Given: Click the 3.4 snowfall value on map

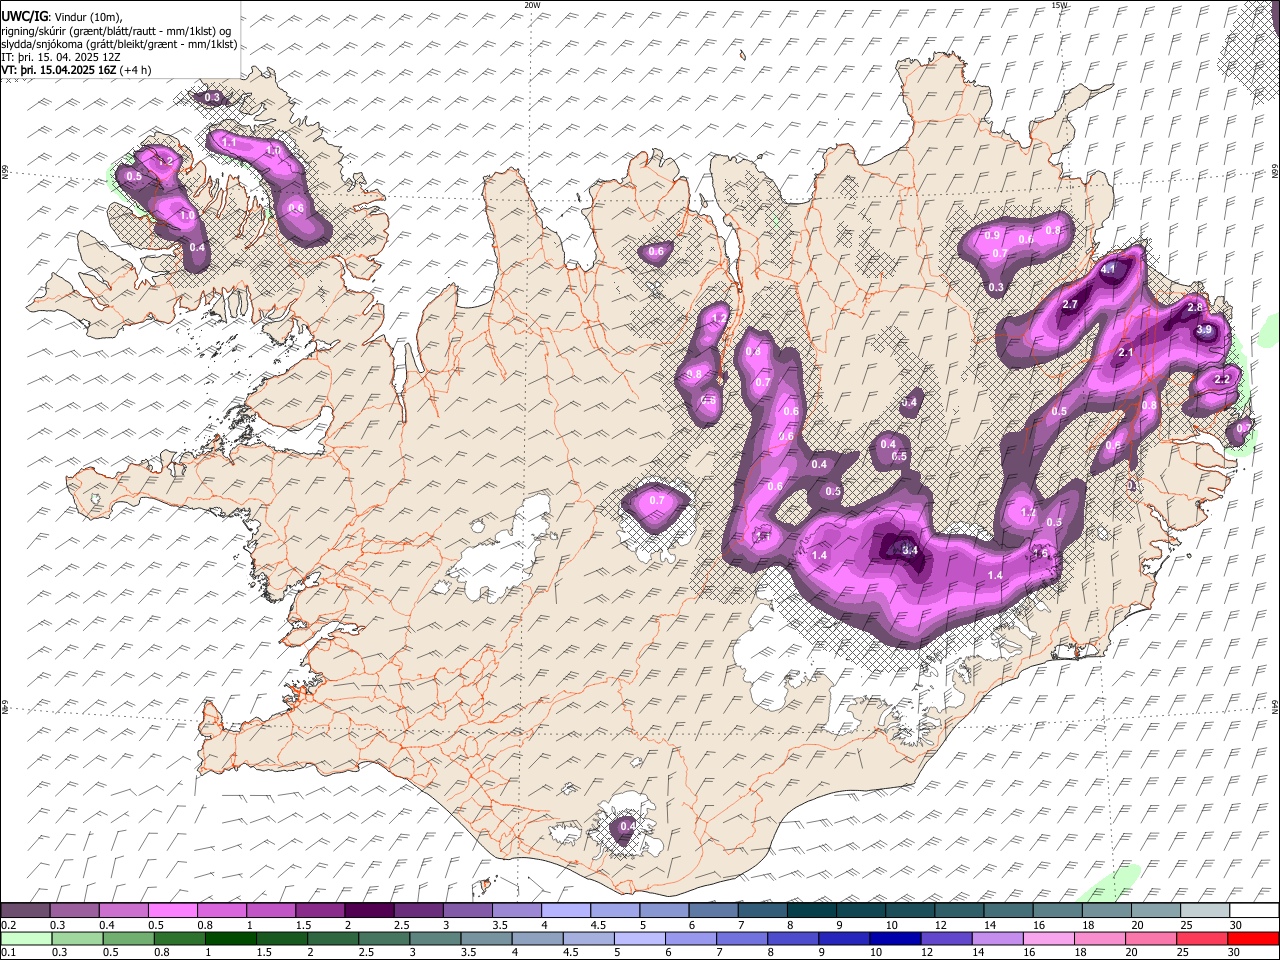Looking at the screenshot, I should [x=909, y=550].
